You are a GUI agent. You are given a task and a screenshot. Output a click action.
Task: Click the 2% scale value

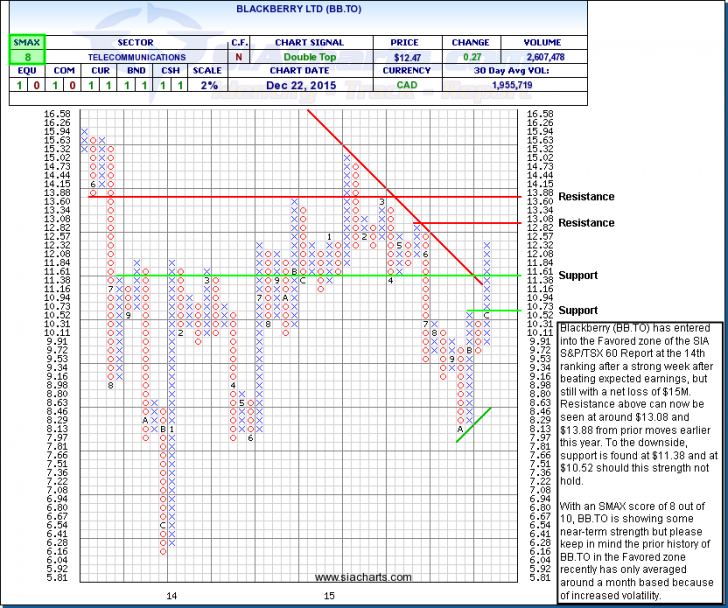[204, 86]
